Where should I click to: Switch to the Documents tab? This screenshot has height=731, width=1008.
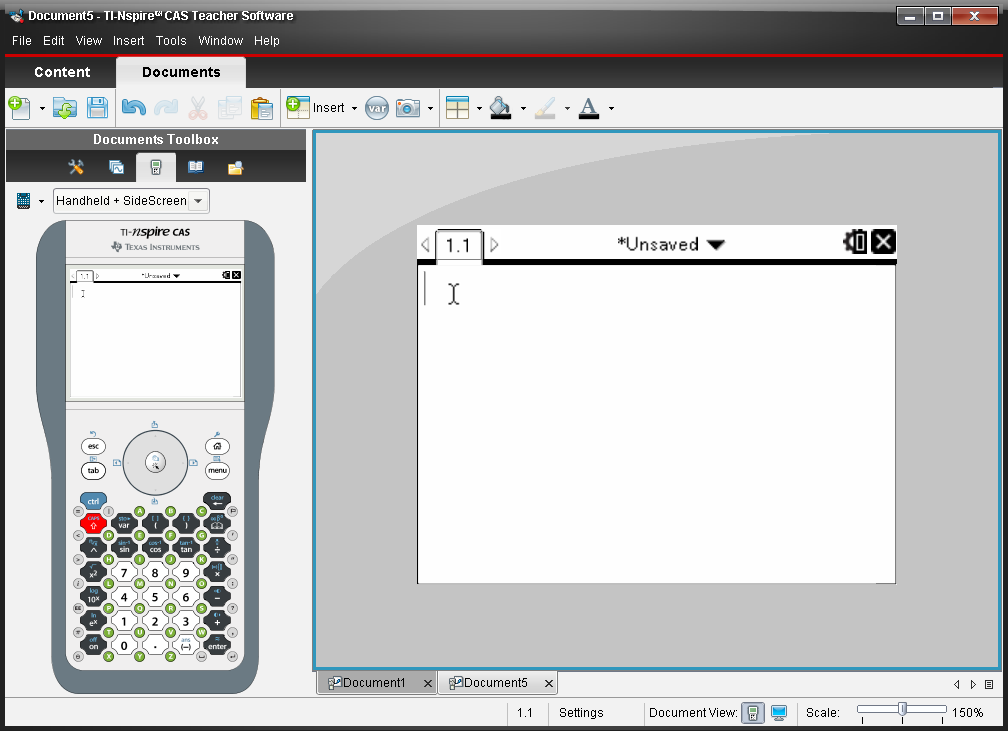click(x=181, y=72)
